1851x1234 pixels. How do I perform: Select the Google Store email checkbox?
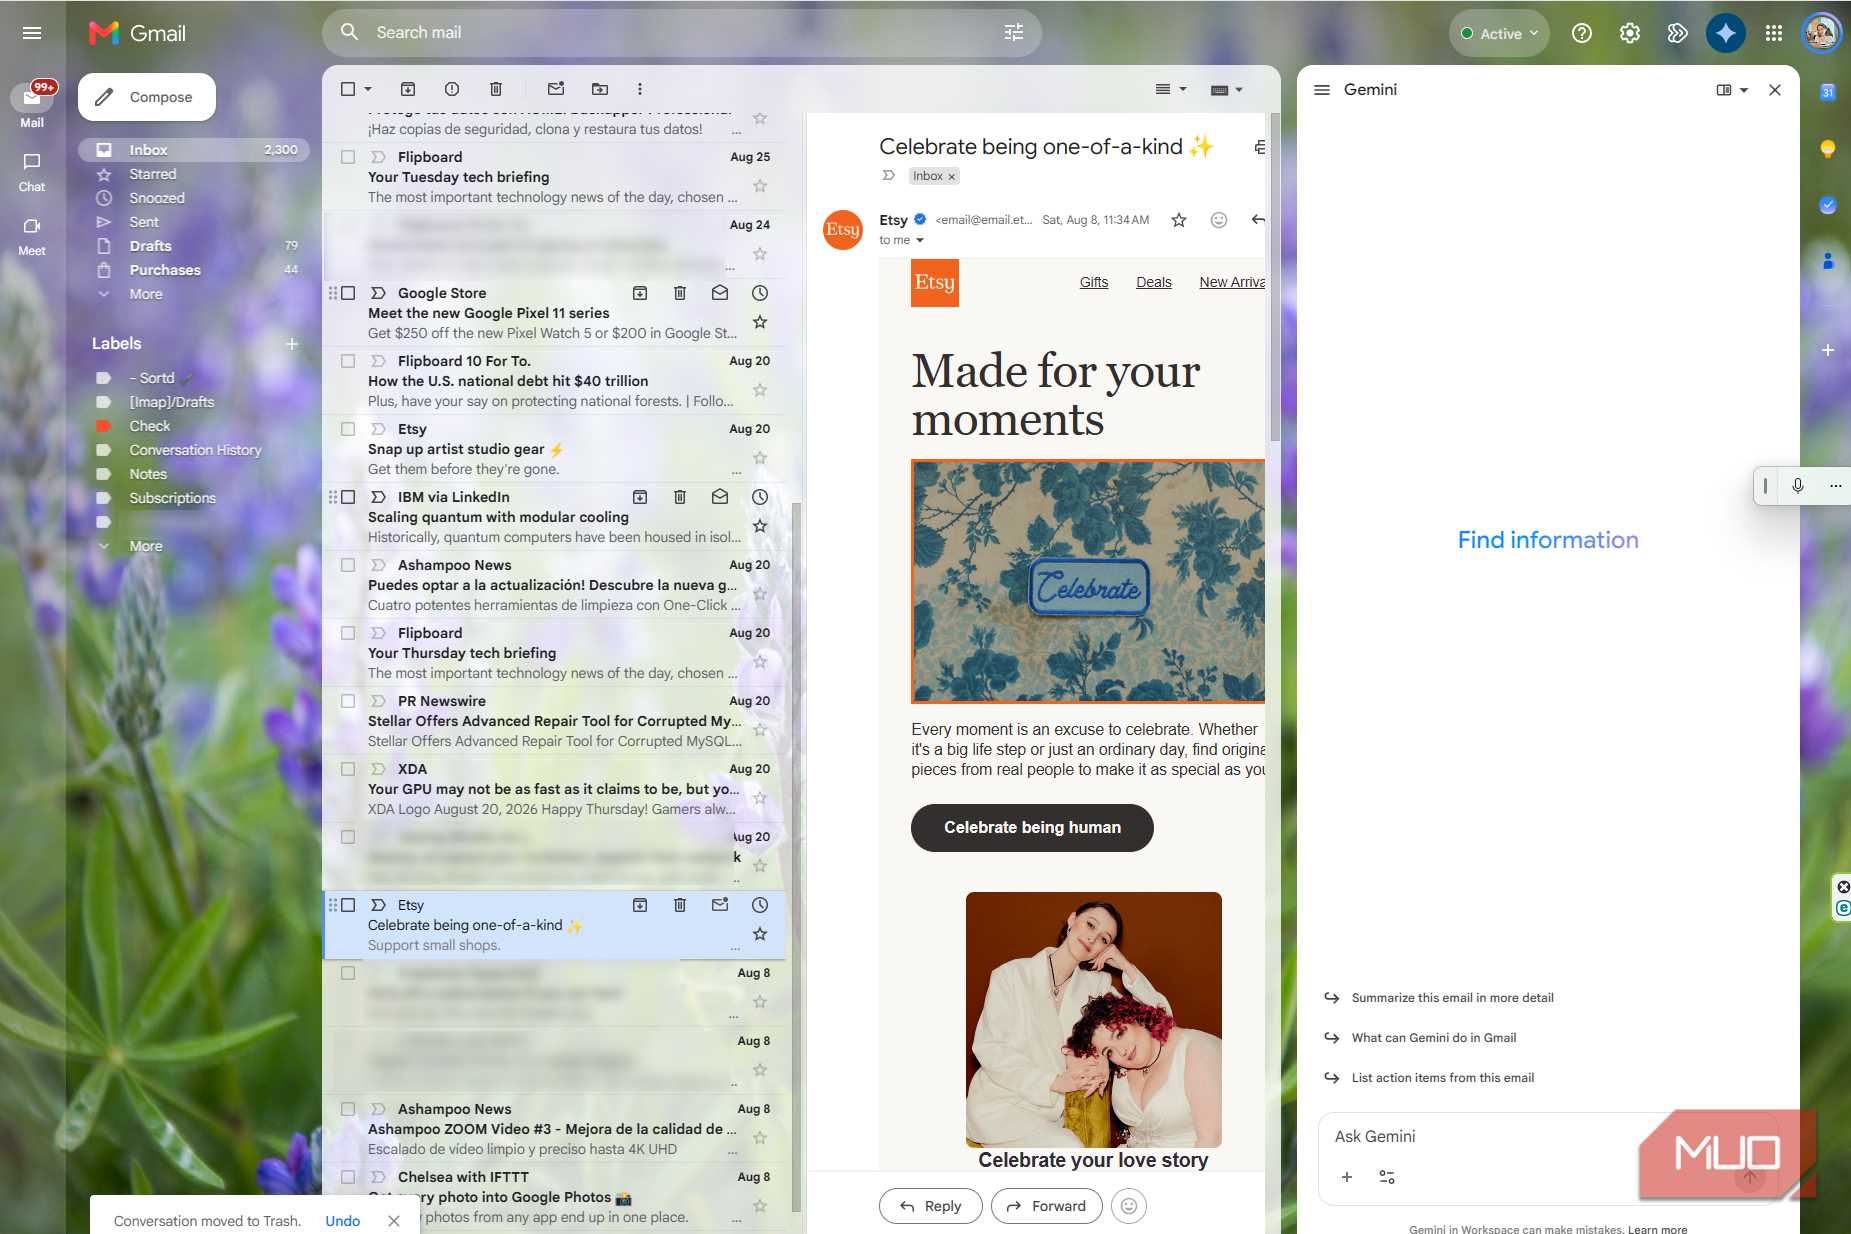pyautogui.click(x=348, y=293)
